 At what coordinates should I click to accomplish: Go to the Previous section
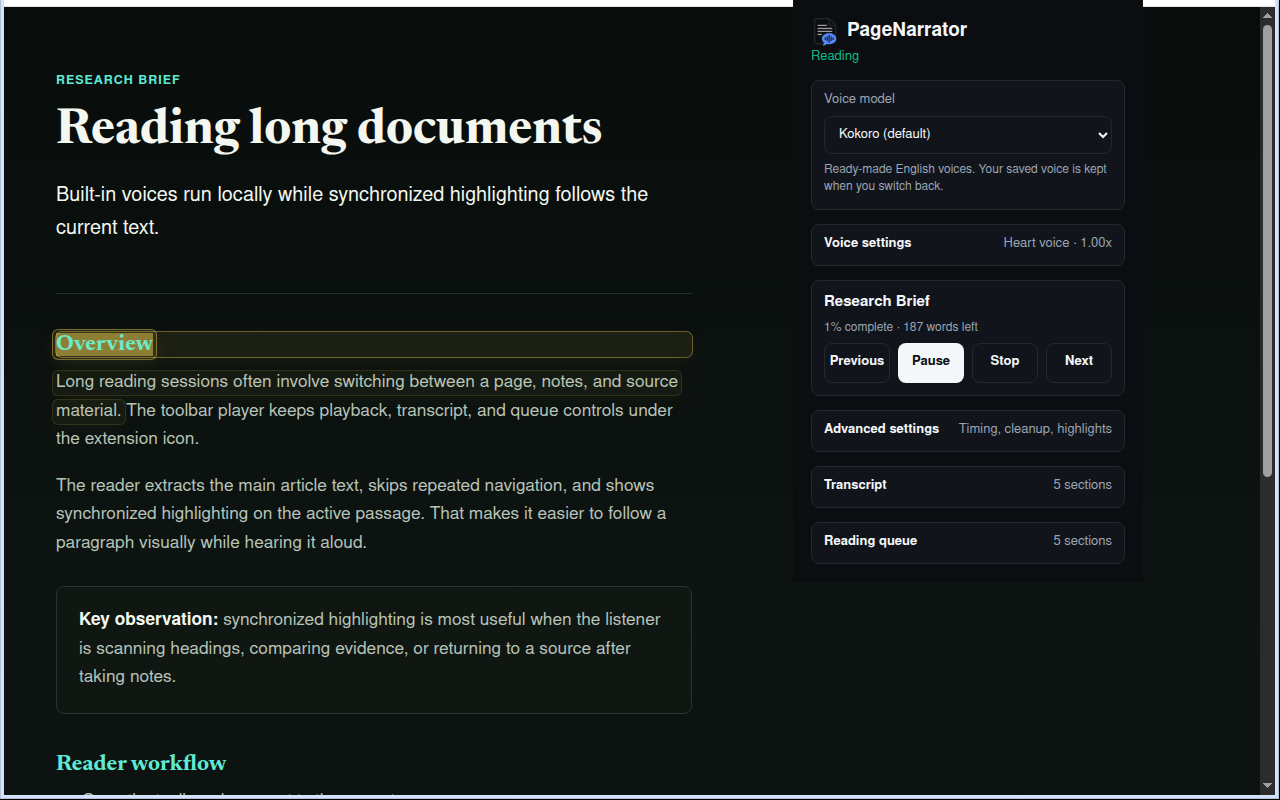pyautogui.click(x=856, y=362)
